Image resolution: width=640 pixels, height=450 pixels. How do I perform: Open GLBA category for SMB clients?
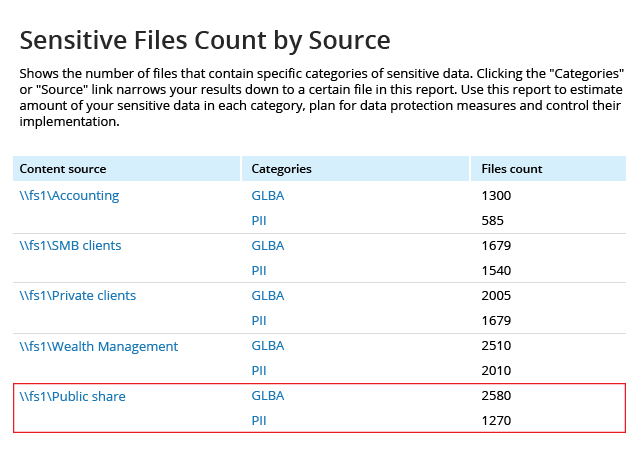tap(268, 246)
